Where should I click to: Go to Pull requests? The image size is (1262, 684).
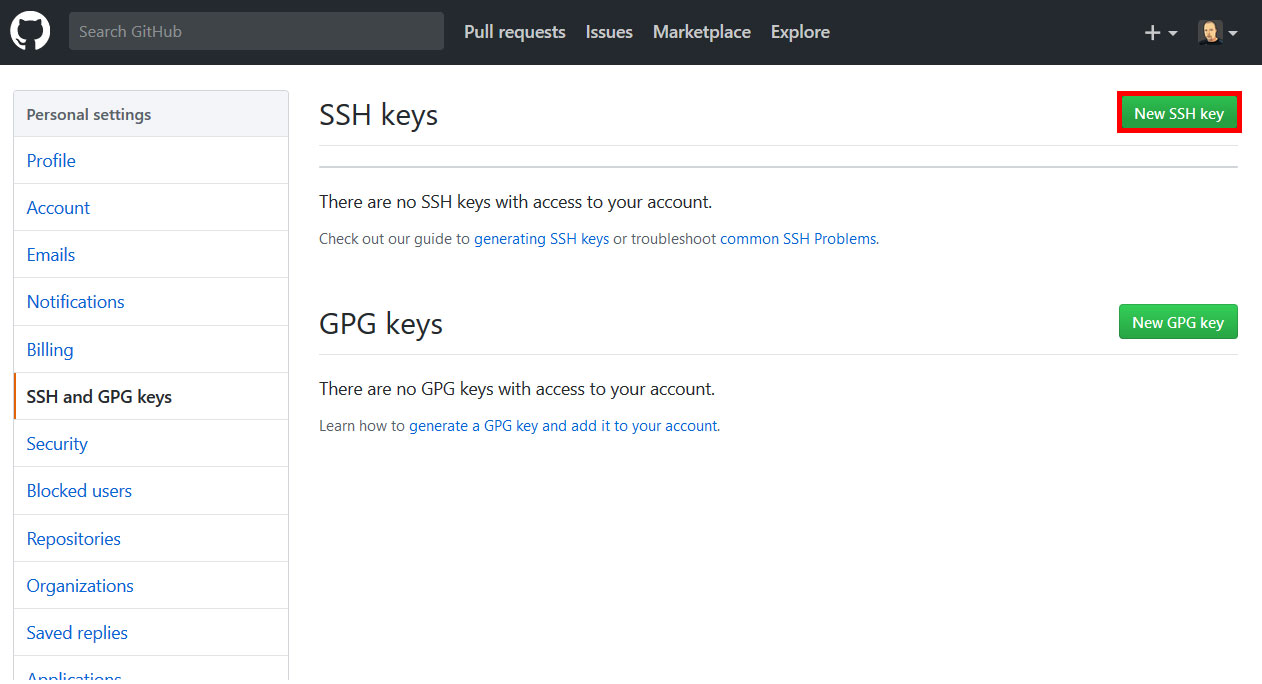515,32
